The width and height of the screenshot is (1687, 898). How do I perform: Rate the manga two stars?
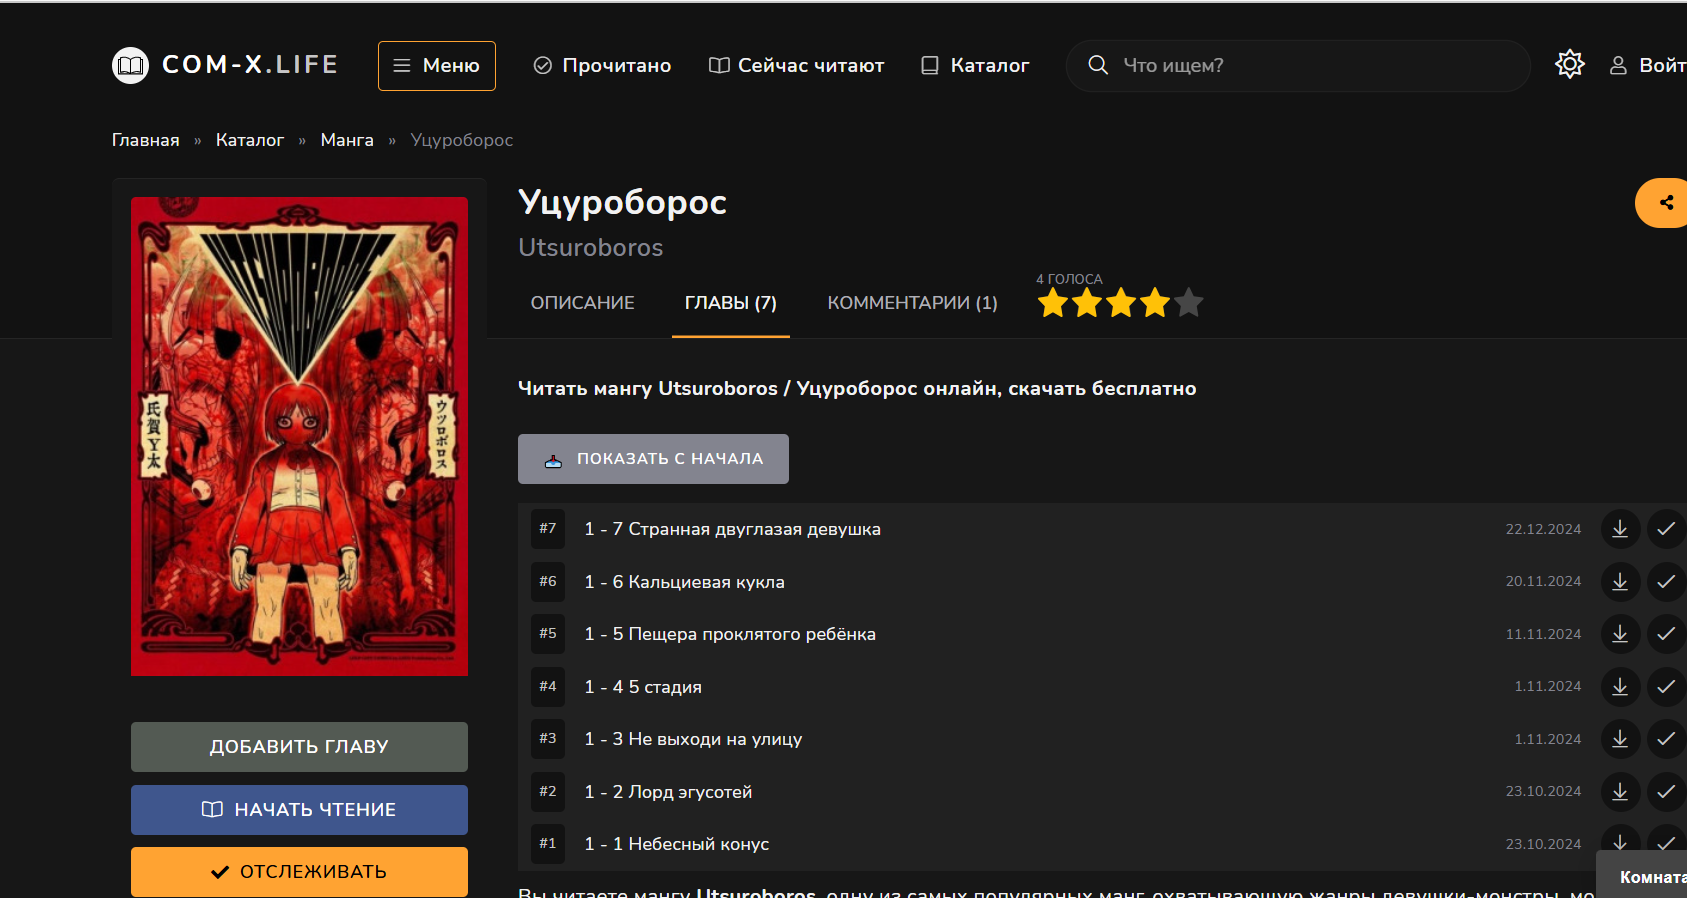click(1087, 302)
